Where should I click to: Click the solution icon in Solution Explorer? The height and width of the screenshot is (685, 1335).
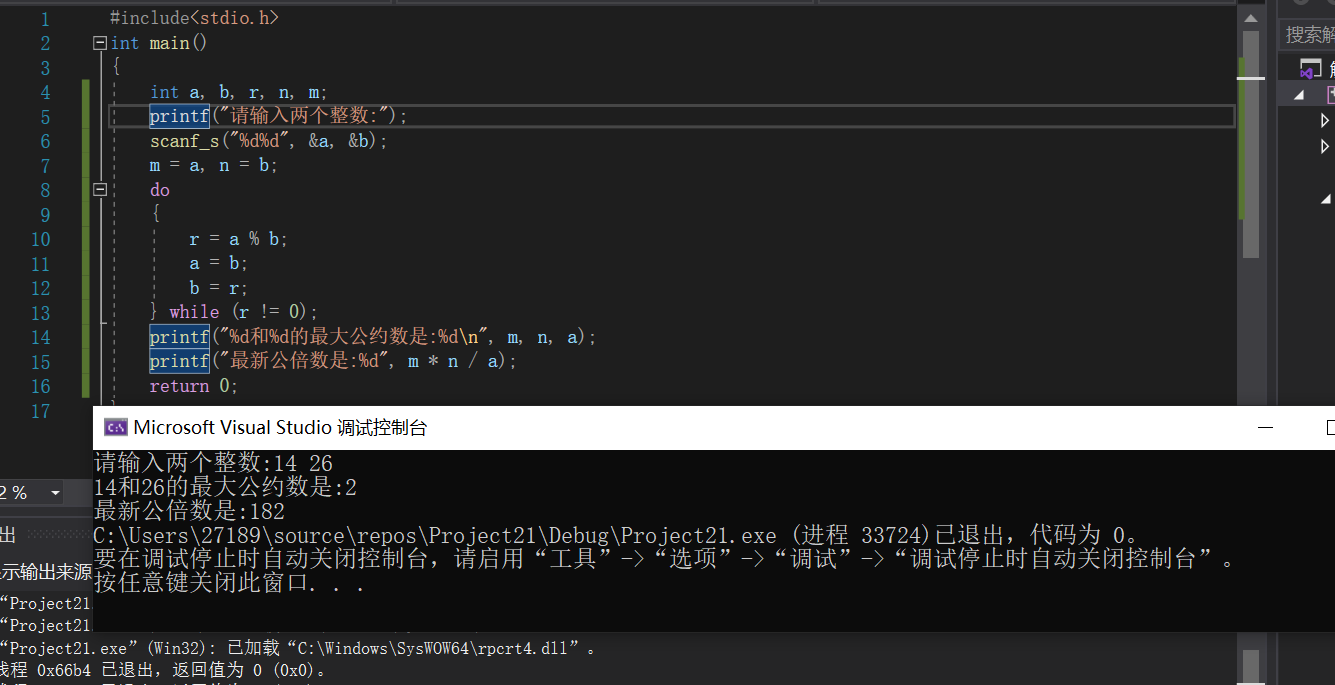(1310, 69)
